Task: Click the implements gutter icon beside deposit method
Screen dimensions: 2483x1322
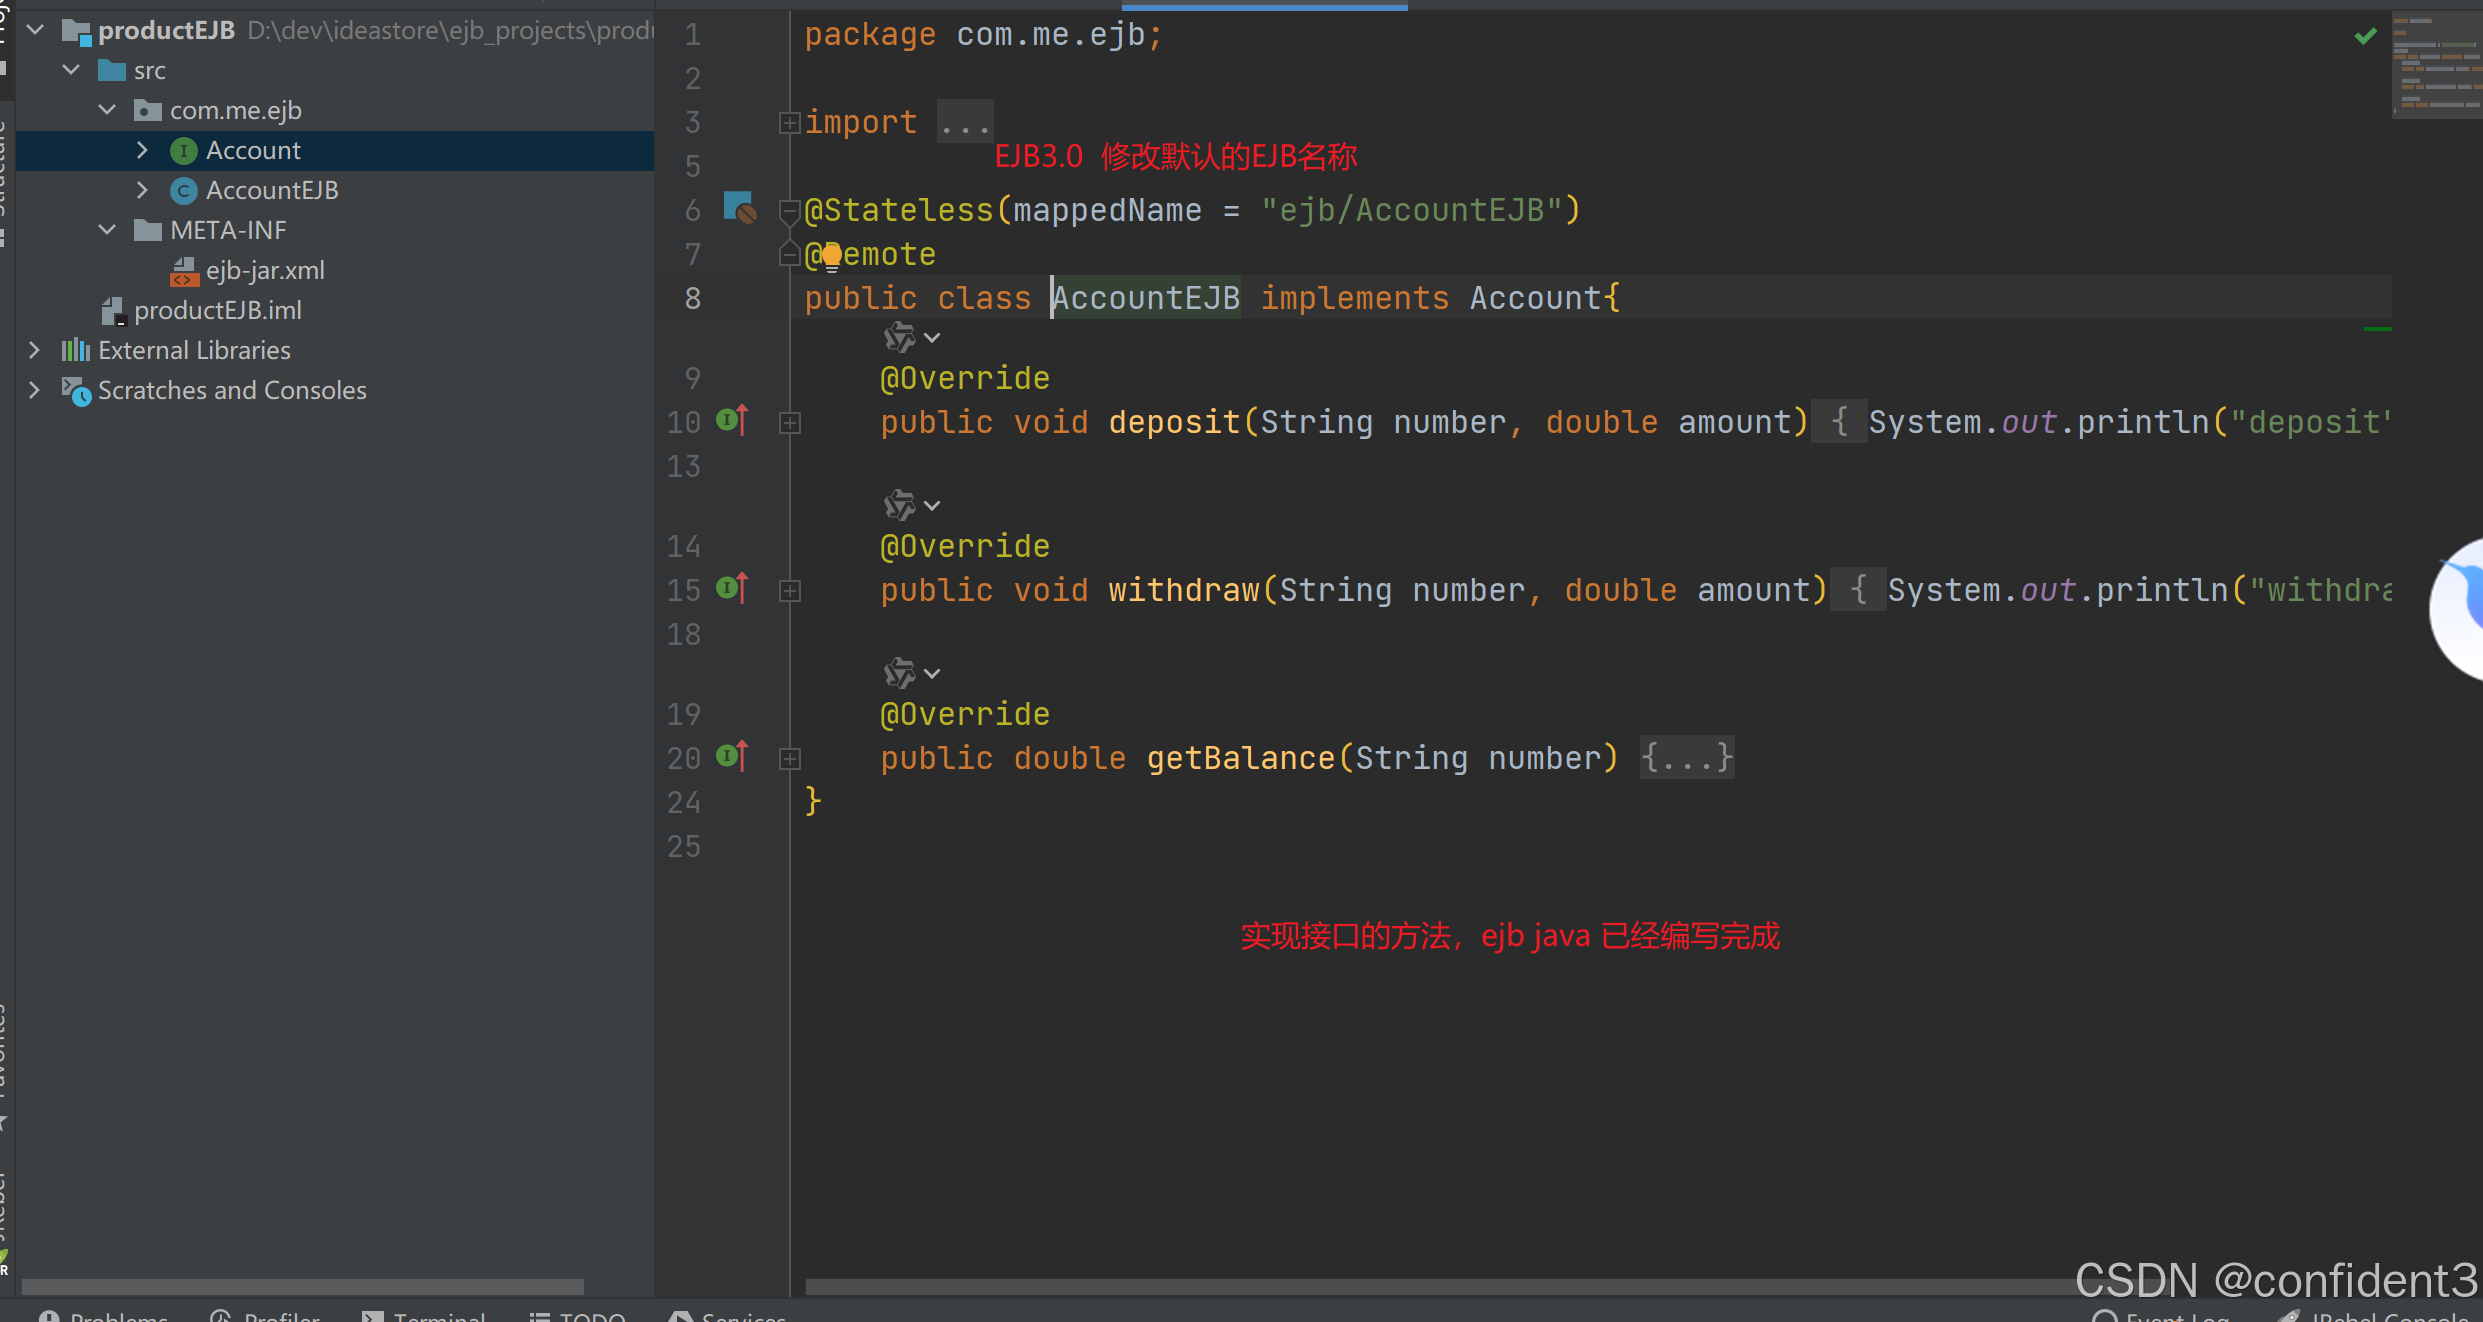Action: coord(732,421)
